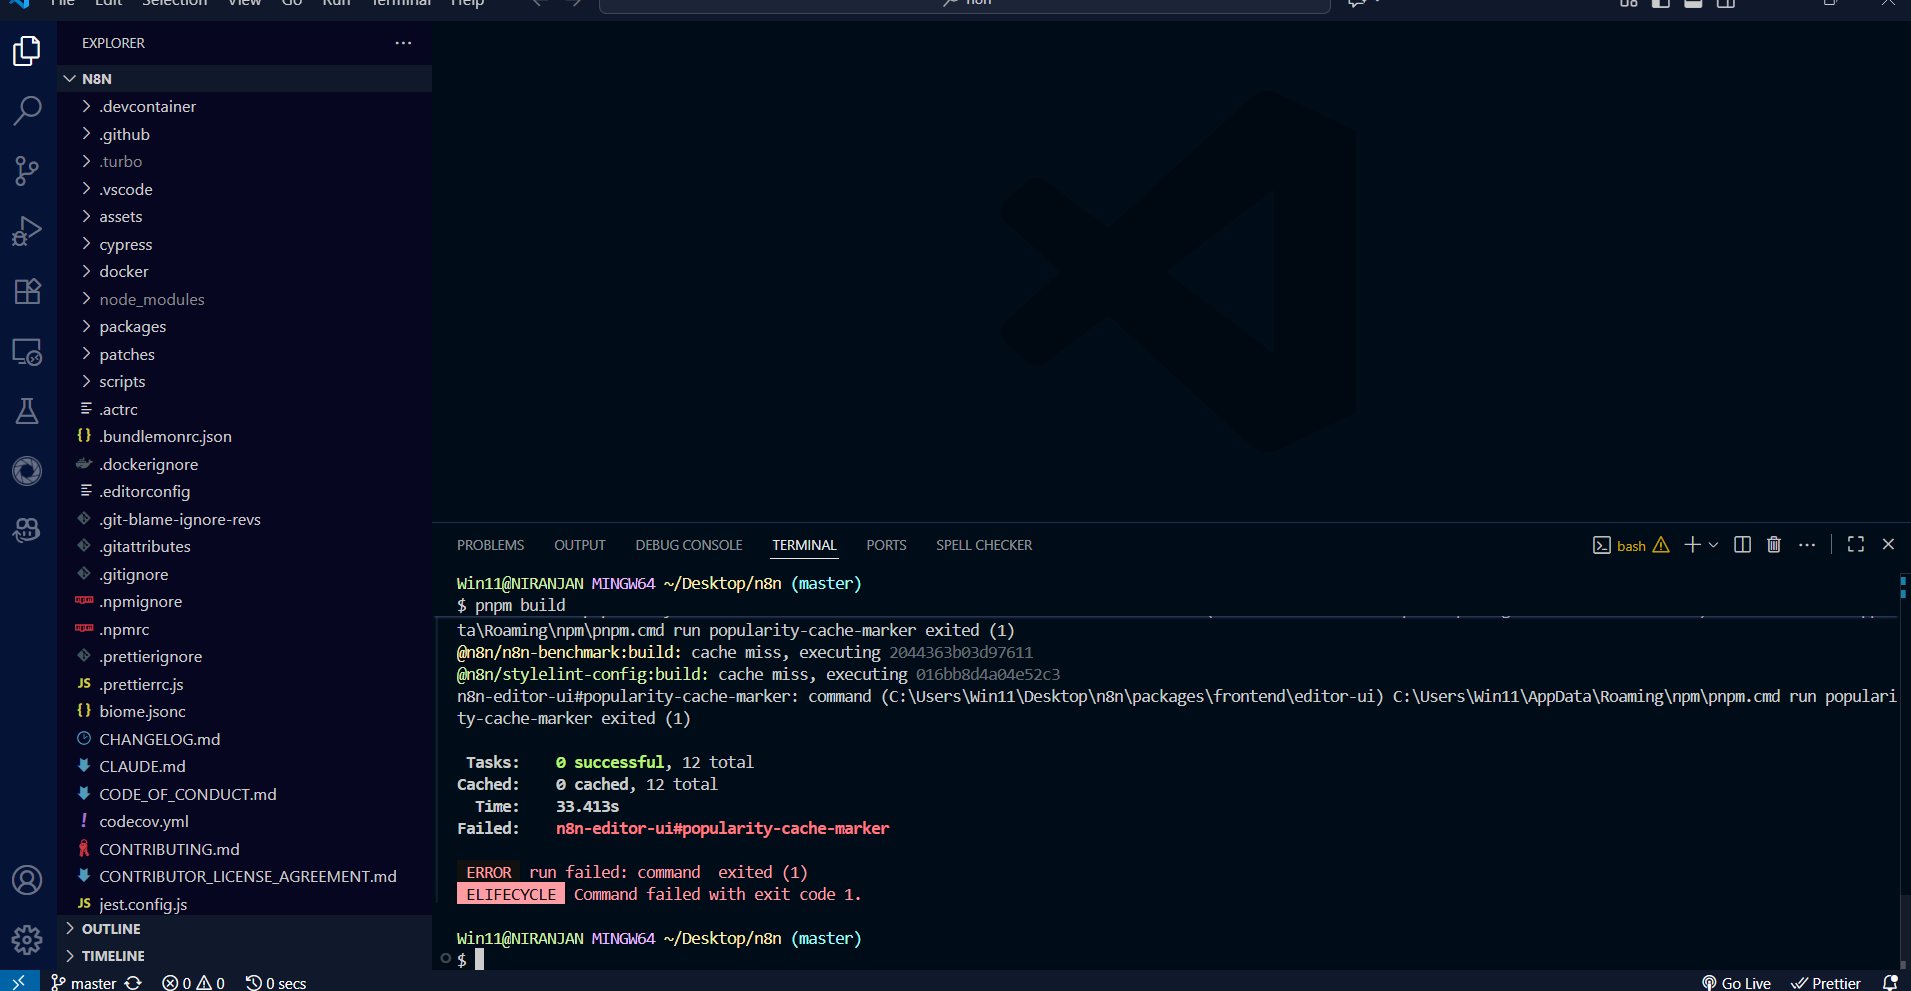Open the CHANGELOG.md file
Image resolution: width=1911 pixels, height=991 pixels.
pos(159,739)
